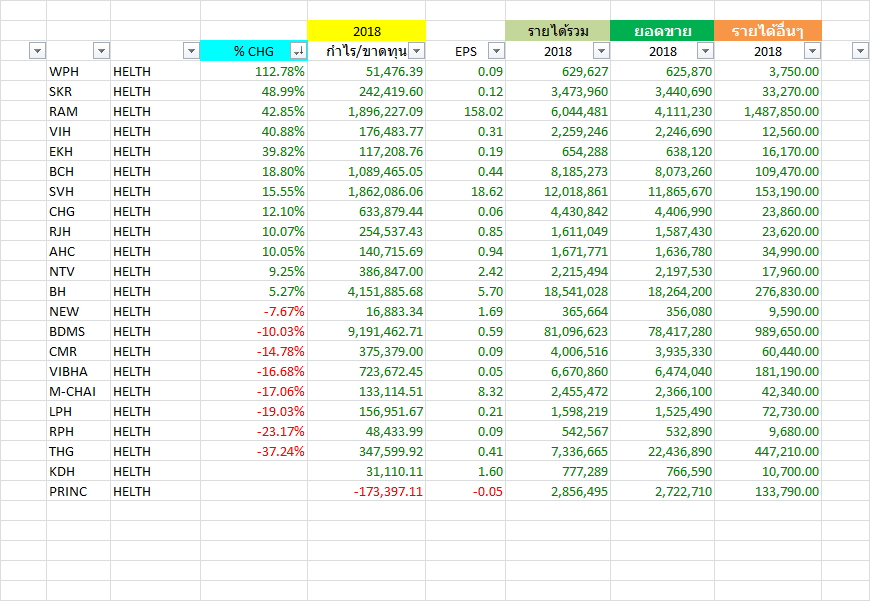
Task: Select the VIBHA ticker cell
Action: click(x=78, y=371)
